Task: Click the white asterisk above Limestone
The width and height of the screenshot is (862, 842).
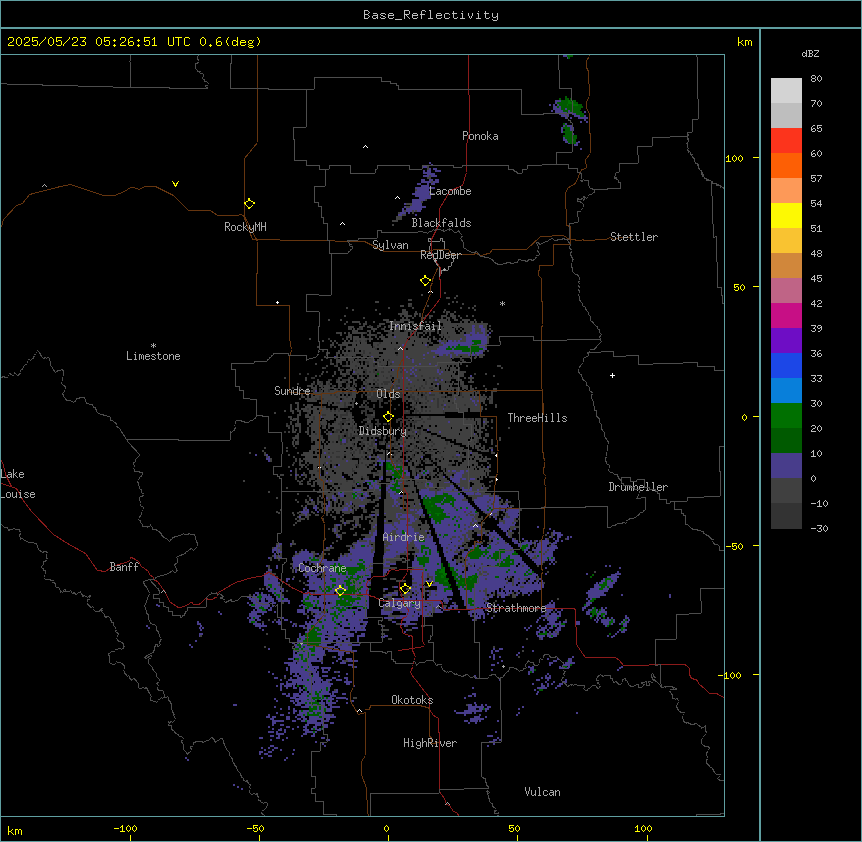Action: point(153,346)
